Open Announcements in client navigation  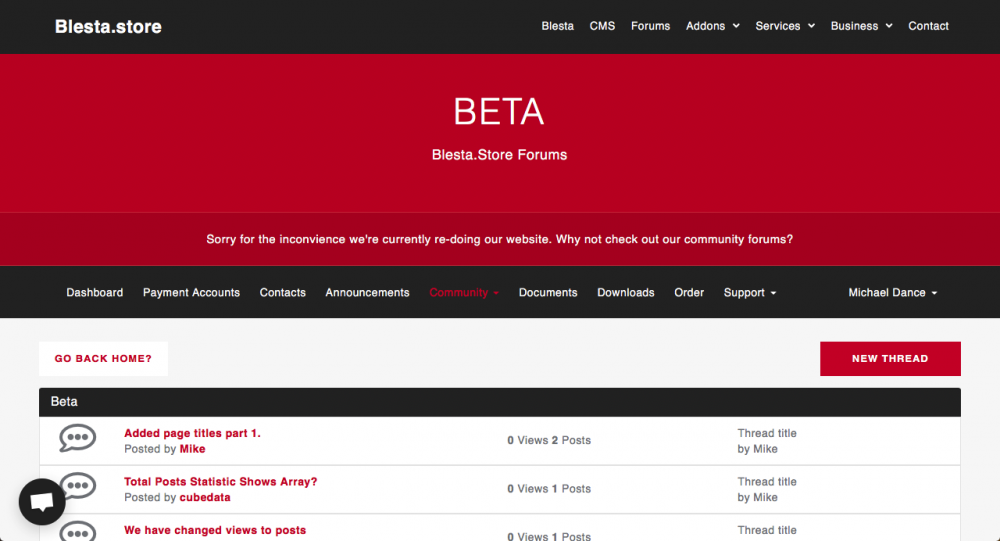367,292
